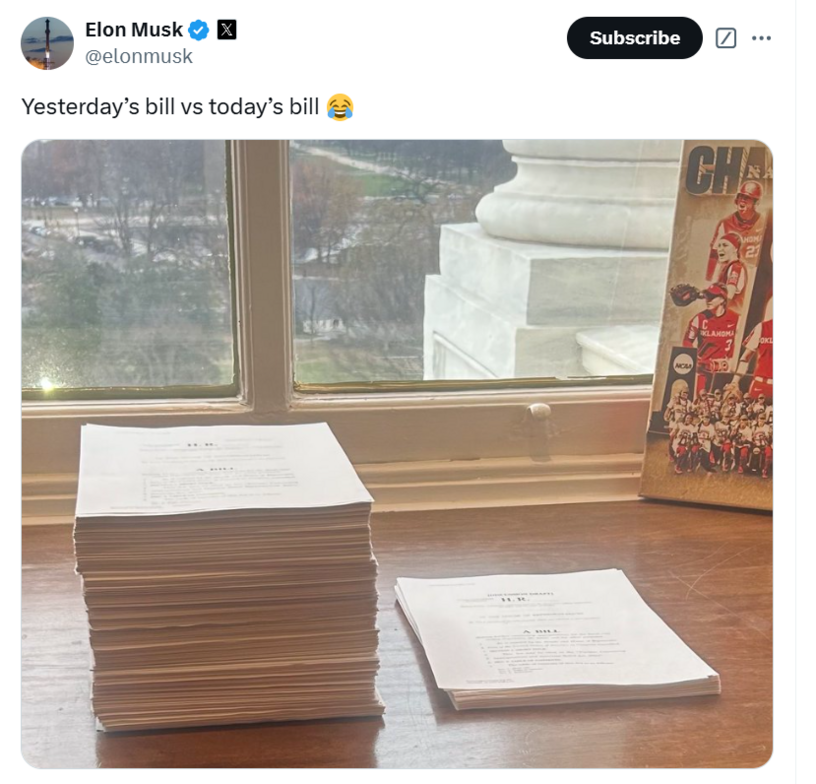Click the word "Yesterday's" in the post
The image size is (816, 784).
[x=80, y=107]
